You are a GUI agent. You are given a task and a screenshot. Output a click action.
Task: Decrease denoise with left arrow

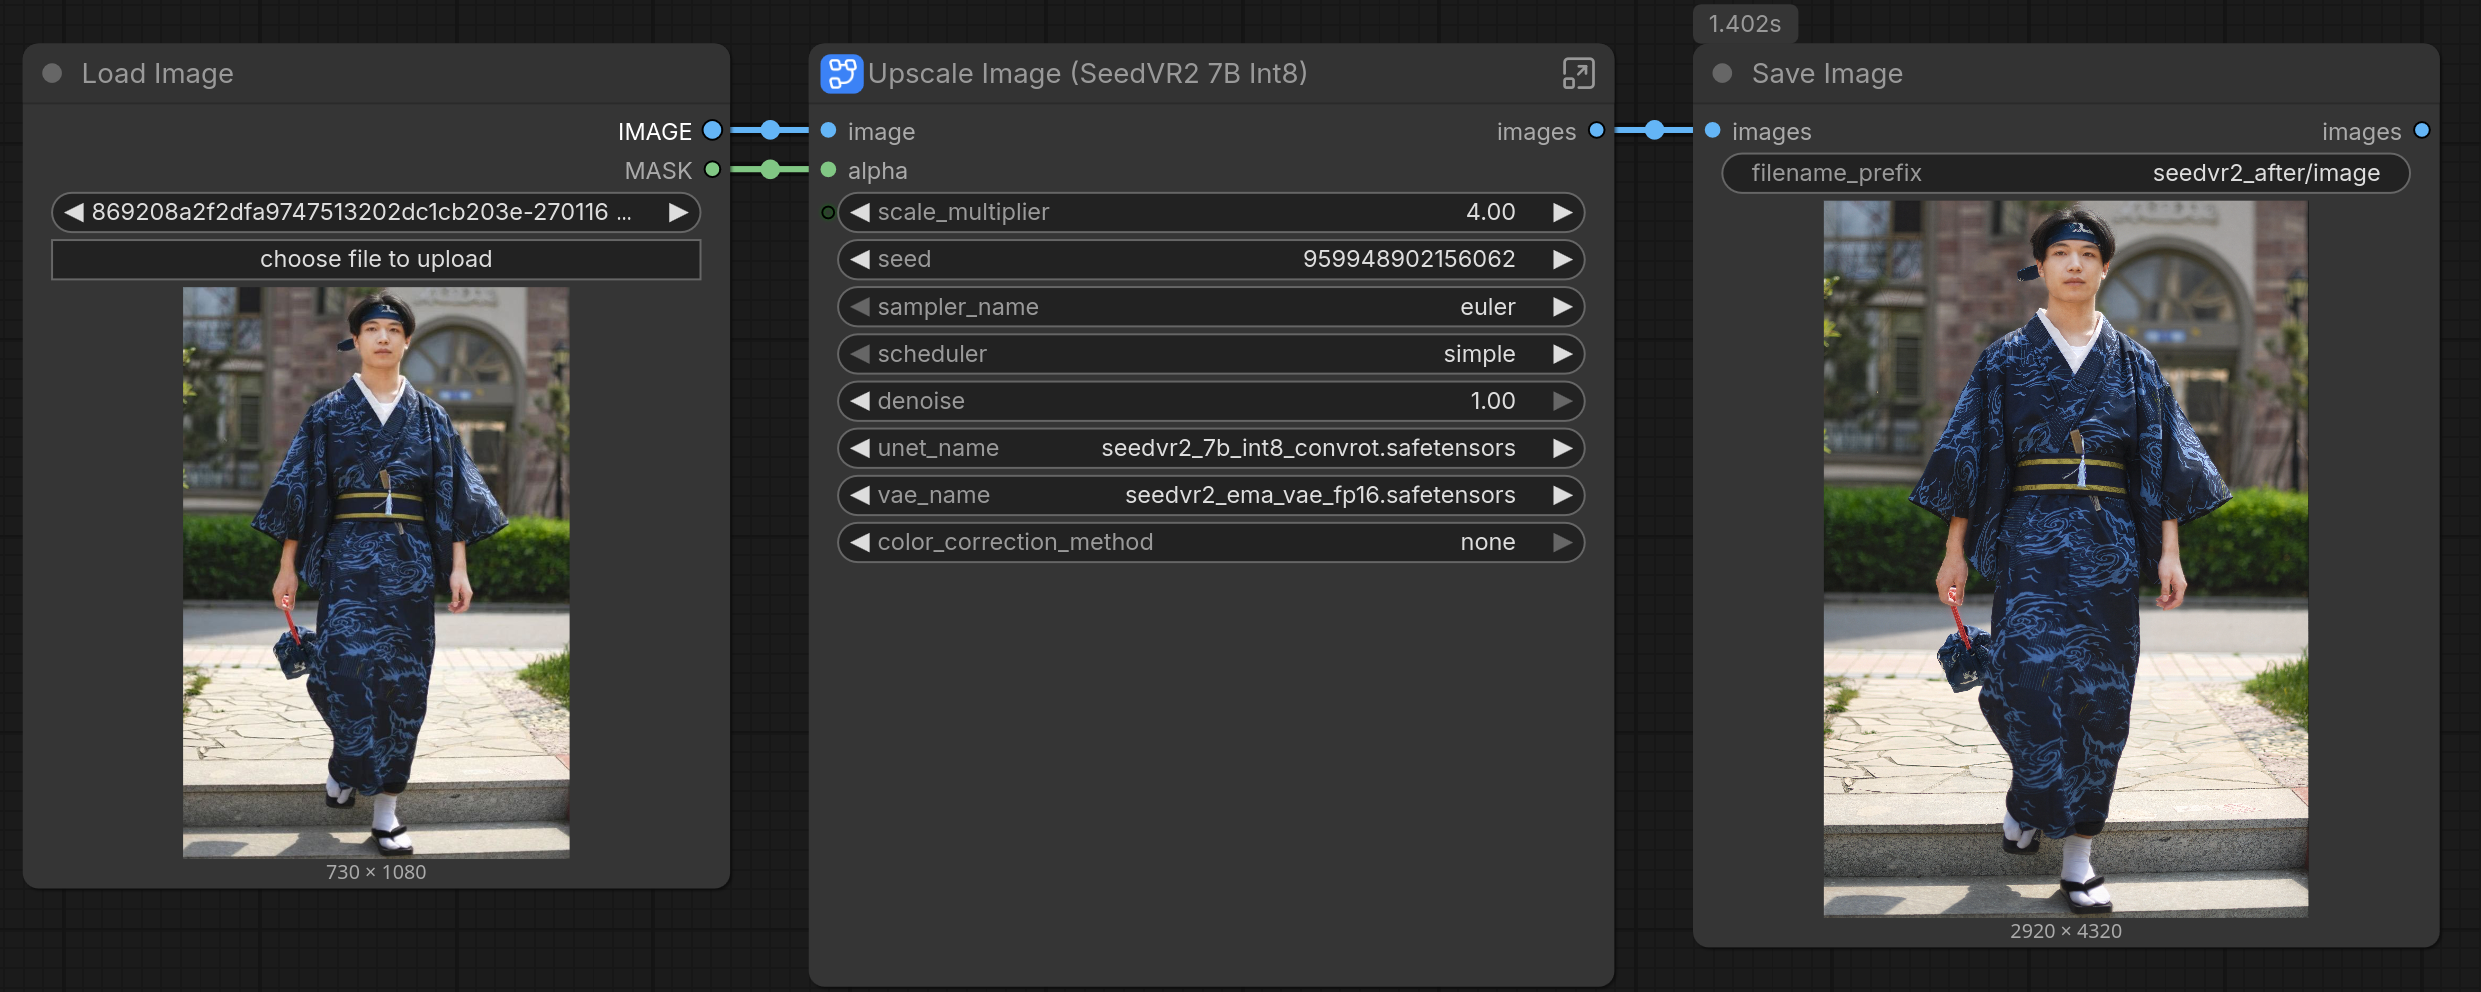pos(859,401)
